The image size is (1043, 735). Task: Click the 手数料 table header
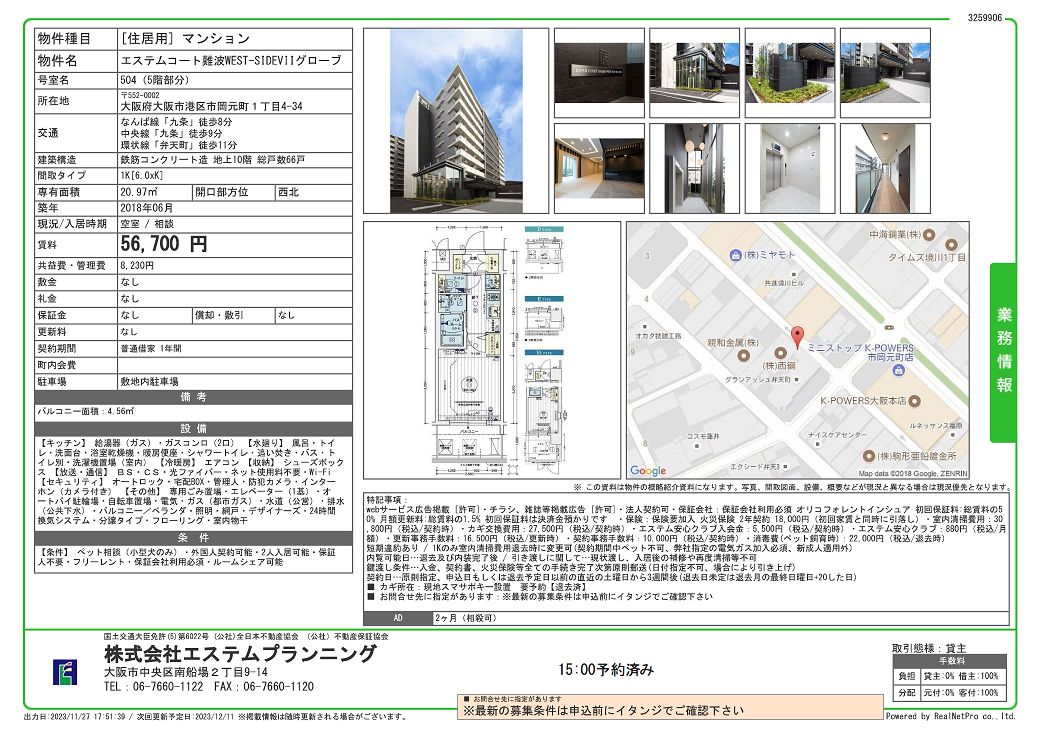(951, 662)
